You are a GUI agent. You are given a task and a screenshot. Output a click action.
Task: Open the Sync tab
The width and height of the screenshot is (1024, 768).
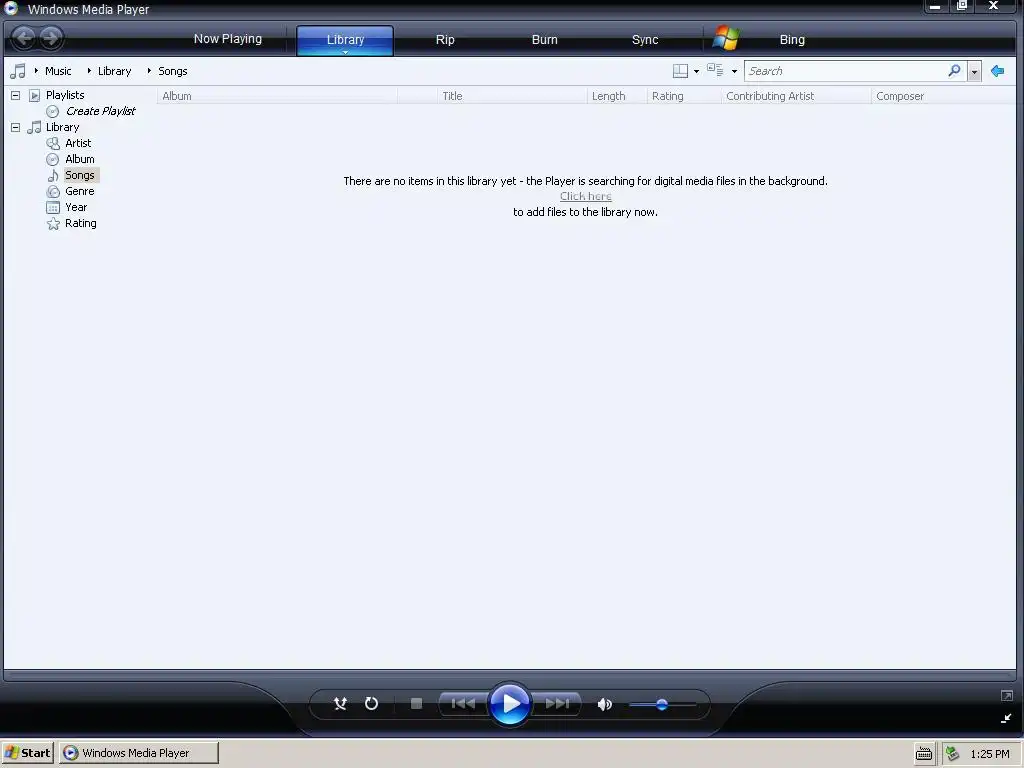point(645,39)
